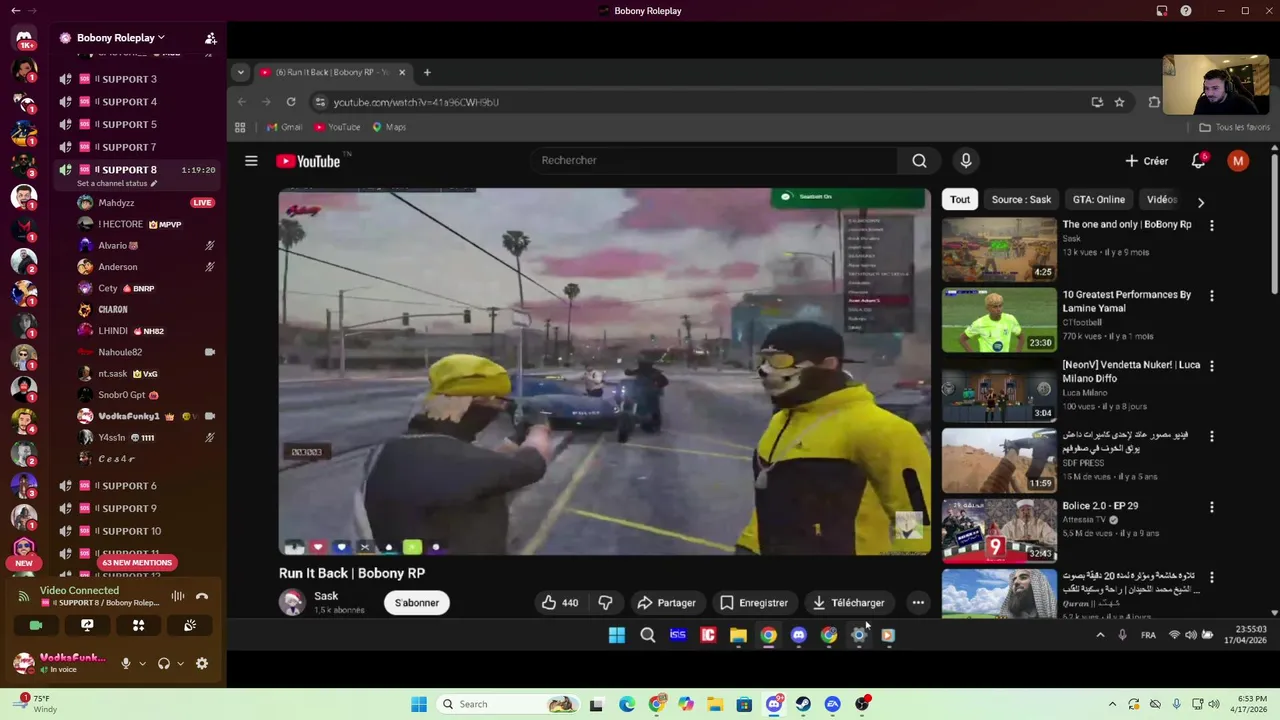Start screen share in Discord voice panel

click(x=87, y=625)
